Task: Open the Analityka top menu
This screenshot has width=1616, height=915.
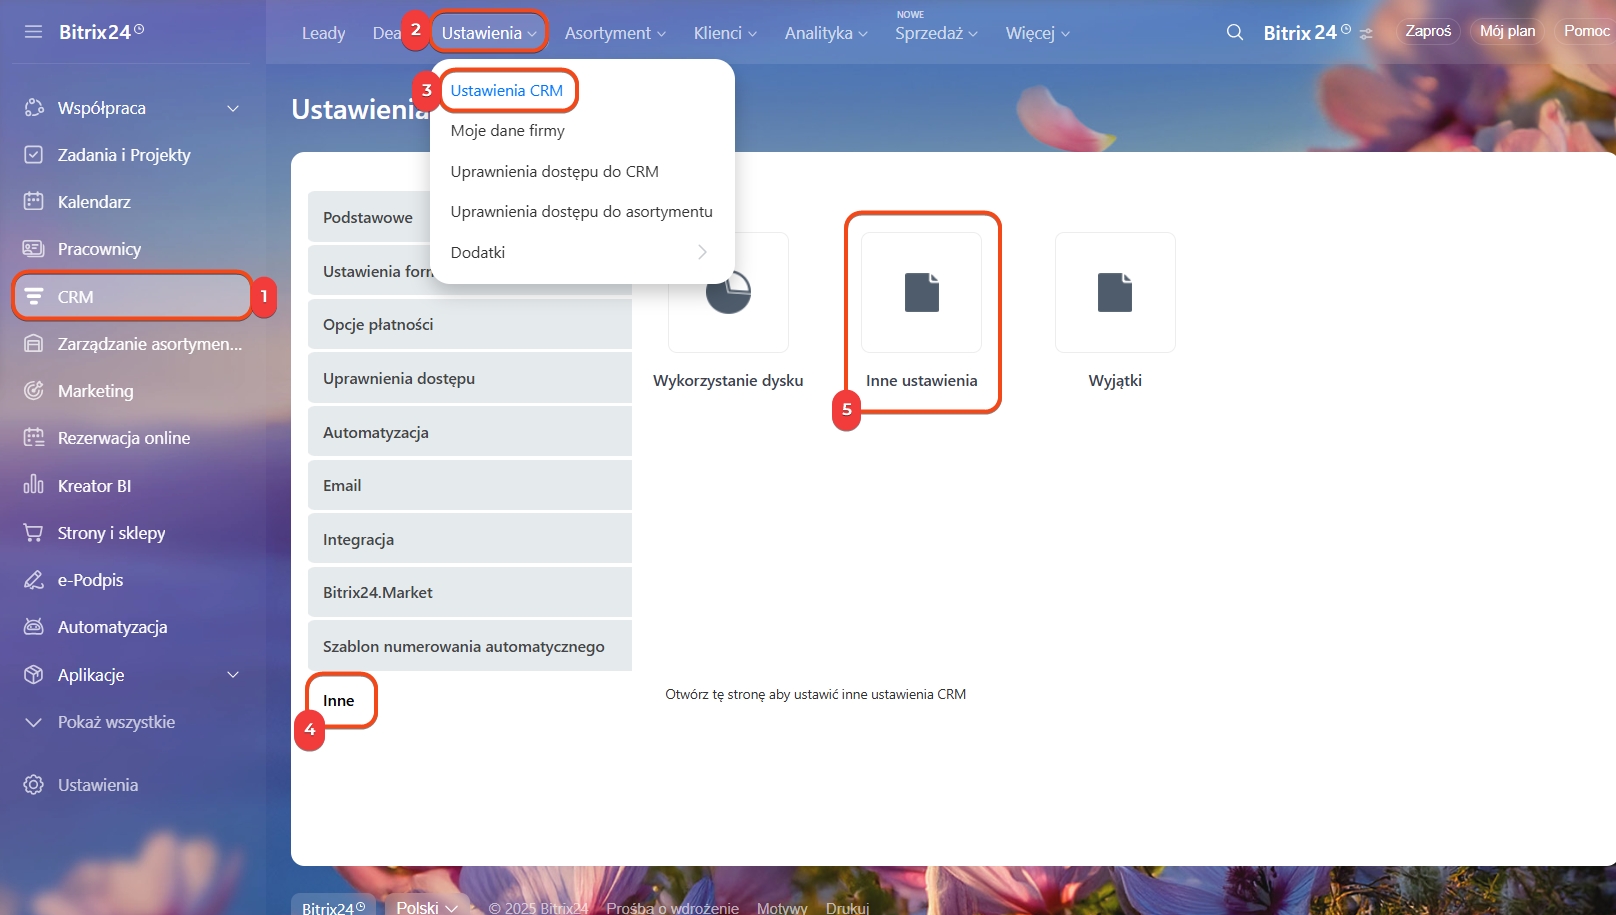Action: tap(825, 34)
